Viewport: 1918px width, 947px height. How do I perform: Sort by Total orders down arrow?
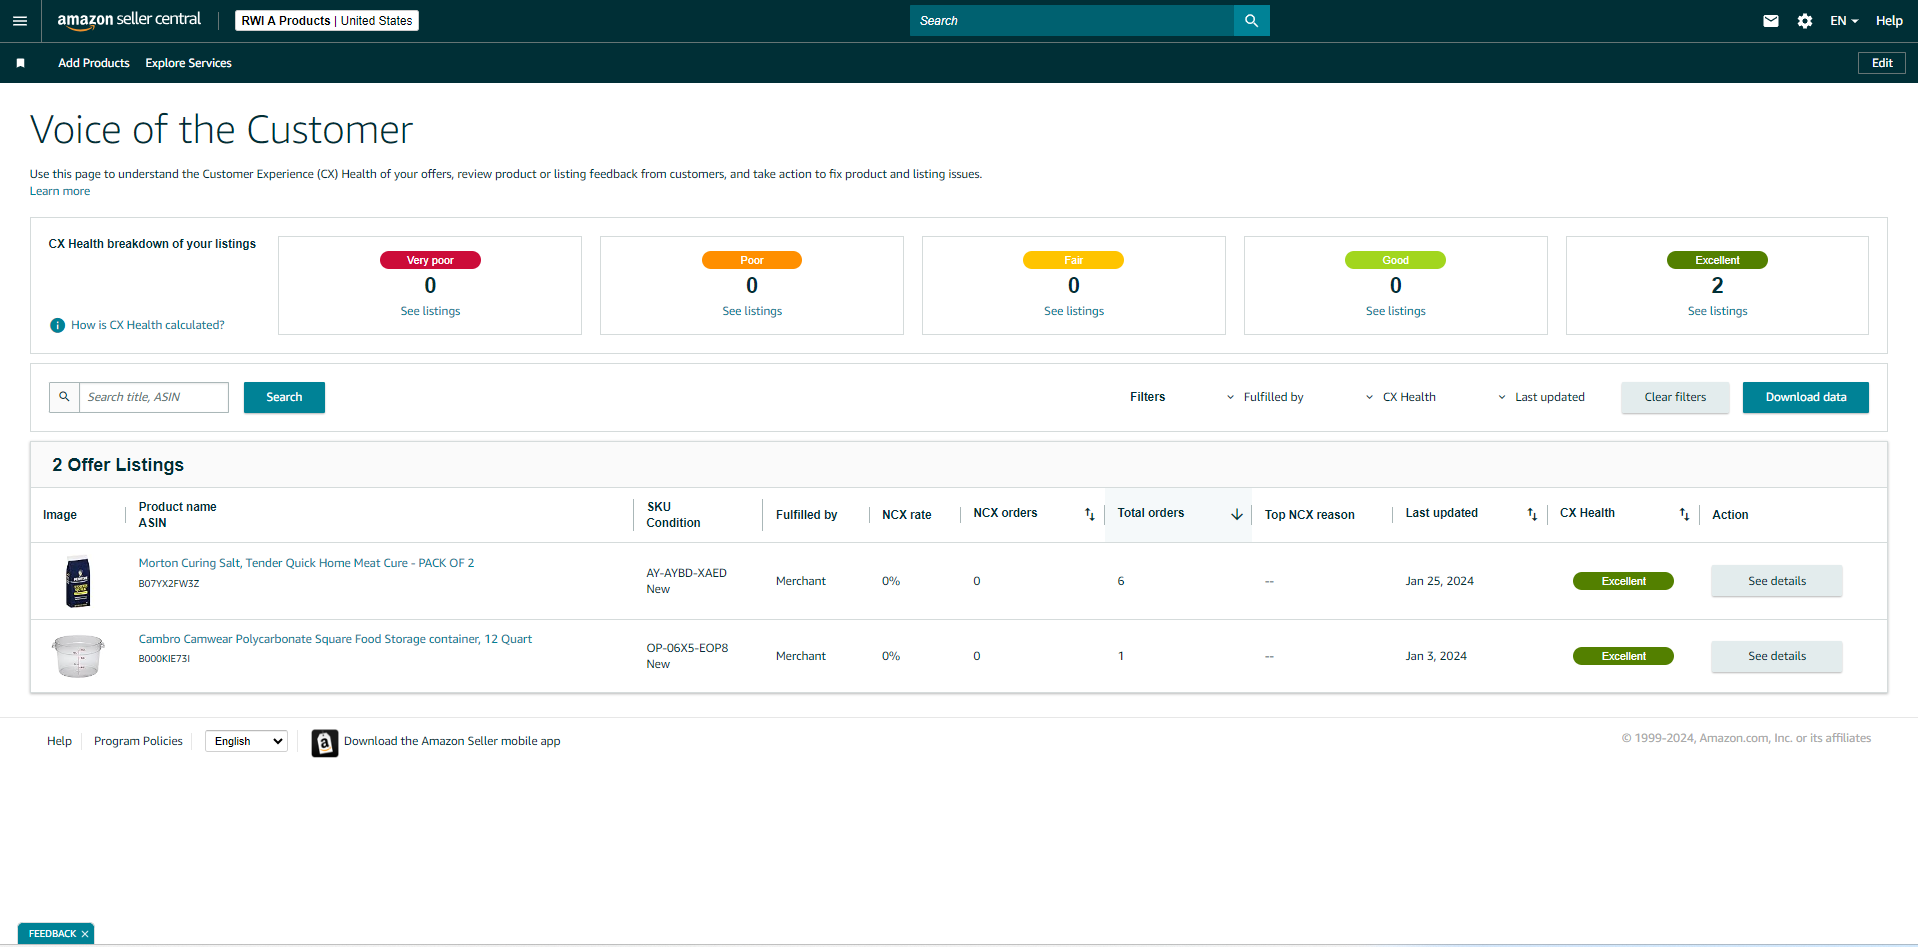[x=1237, y=514]
